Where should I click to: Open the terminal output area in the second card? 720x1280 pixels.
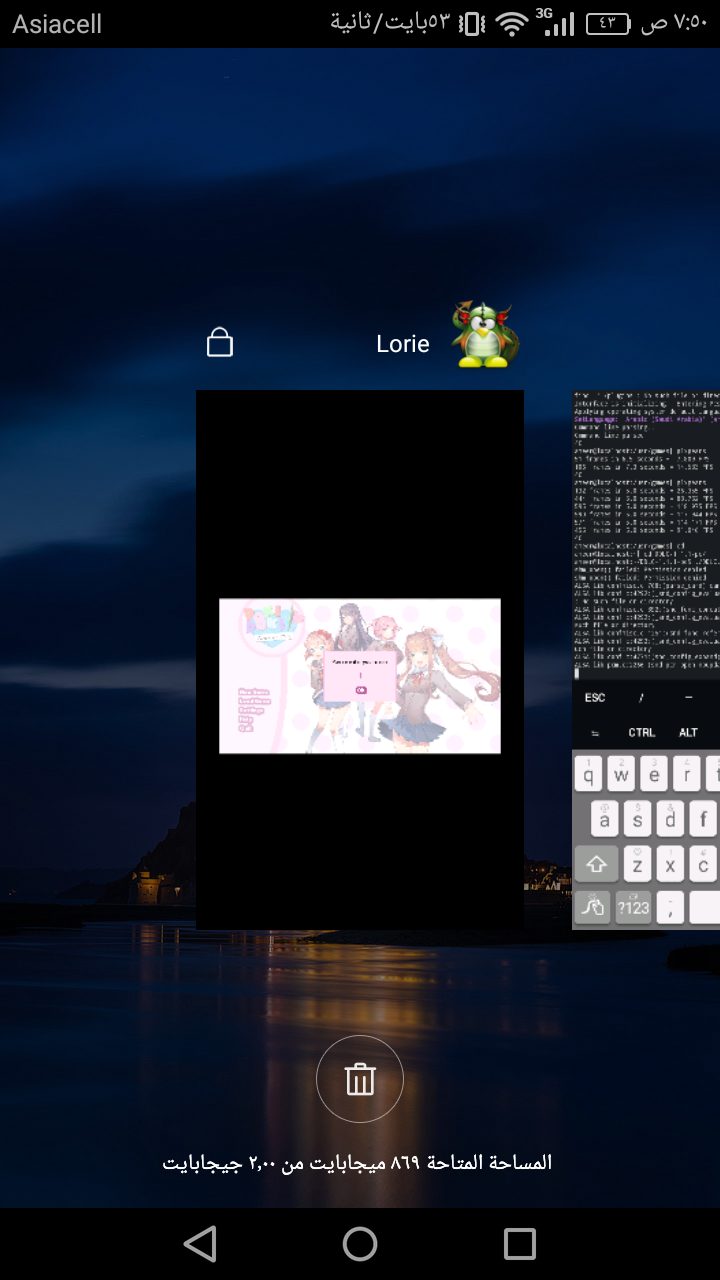click(x=646, y=535)
